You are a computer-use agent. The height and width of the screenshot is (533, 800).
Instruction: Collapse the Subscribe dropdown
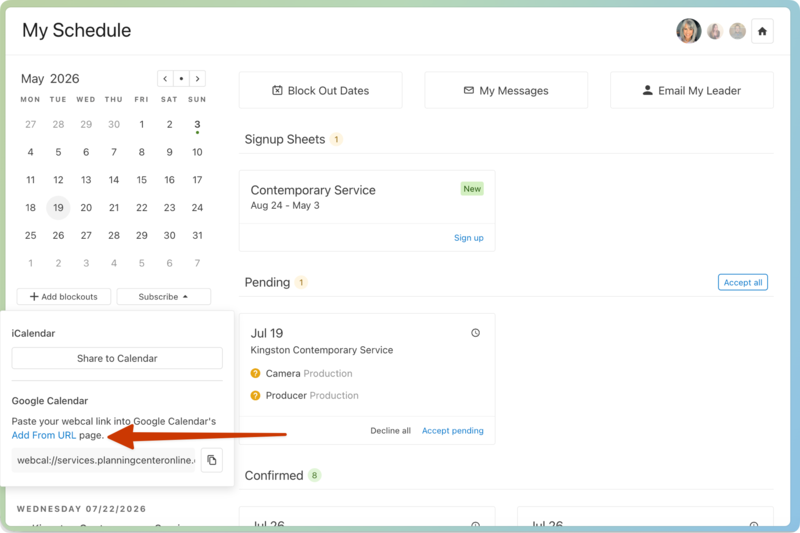tap(164, 297)
